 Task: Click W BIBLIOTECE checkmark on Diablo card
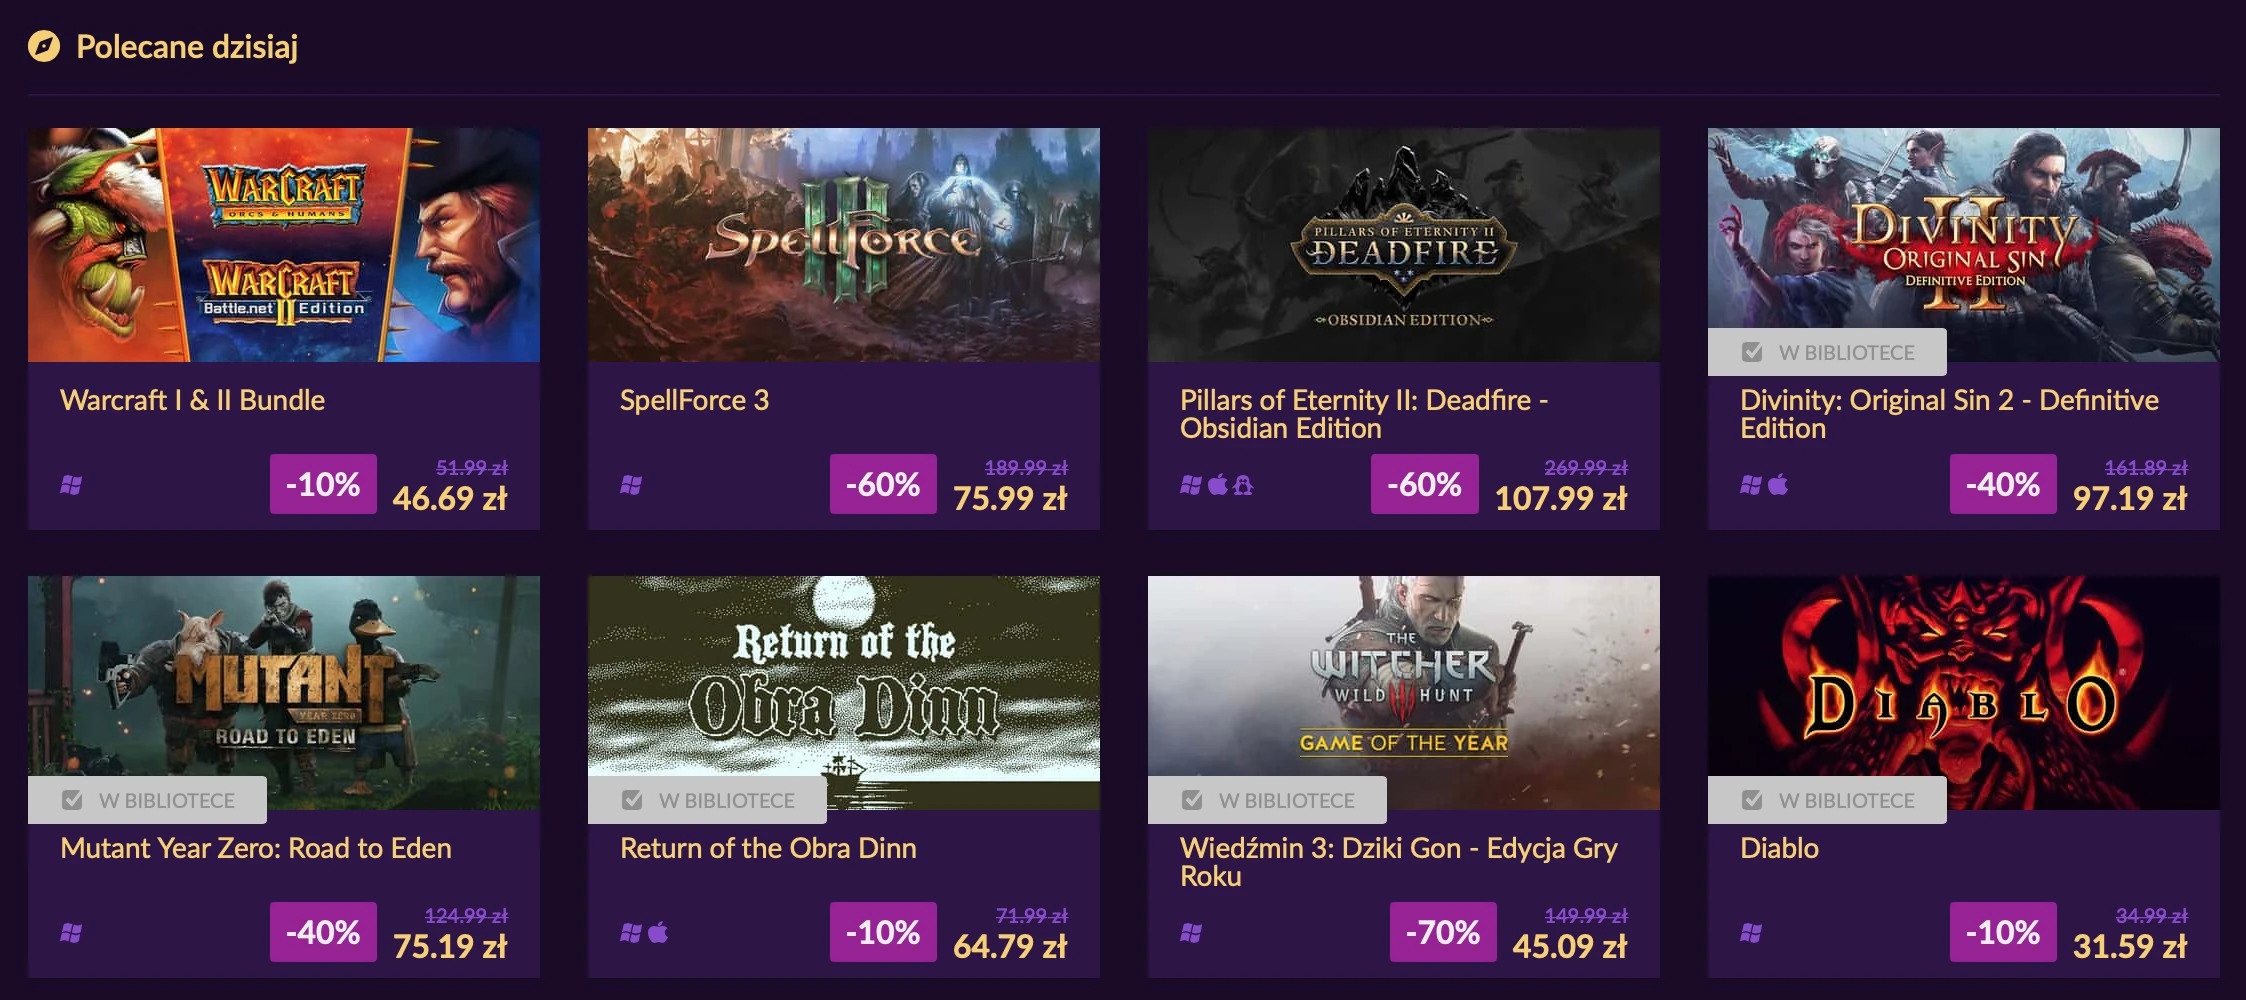click(x=1752, y=800)
